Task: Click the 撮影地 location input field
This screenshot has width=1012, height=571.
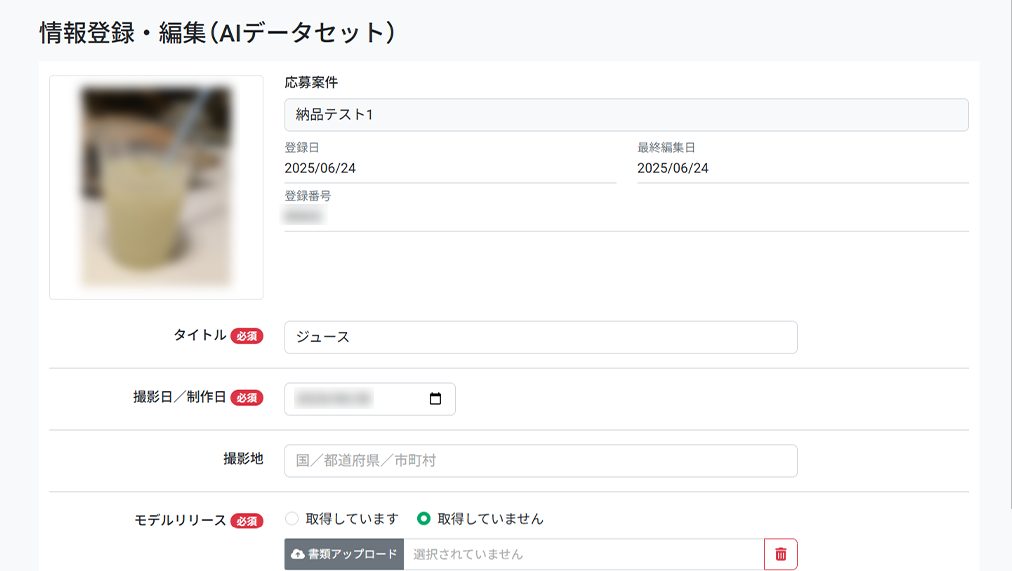Action: coord(541,461)
